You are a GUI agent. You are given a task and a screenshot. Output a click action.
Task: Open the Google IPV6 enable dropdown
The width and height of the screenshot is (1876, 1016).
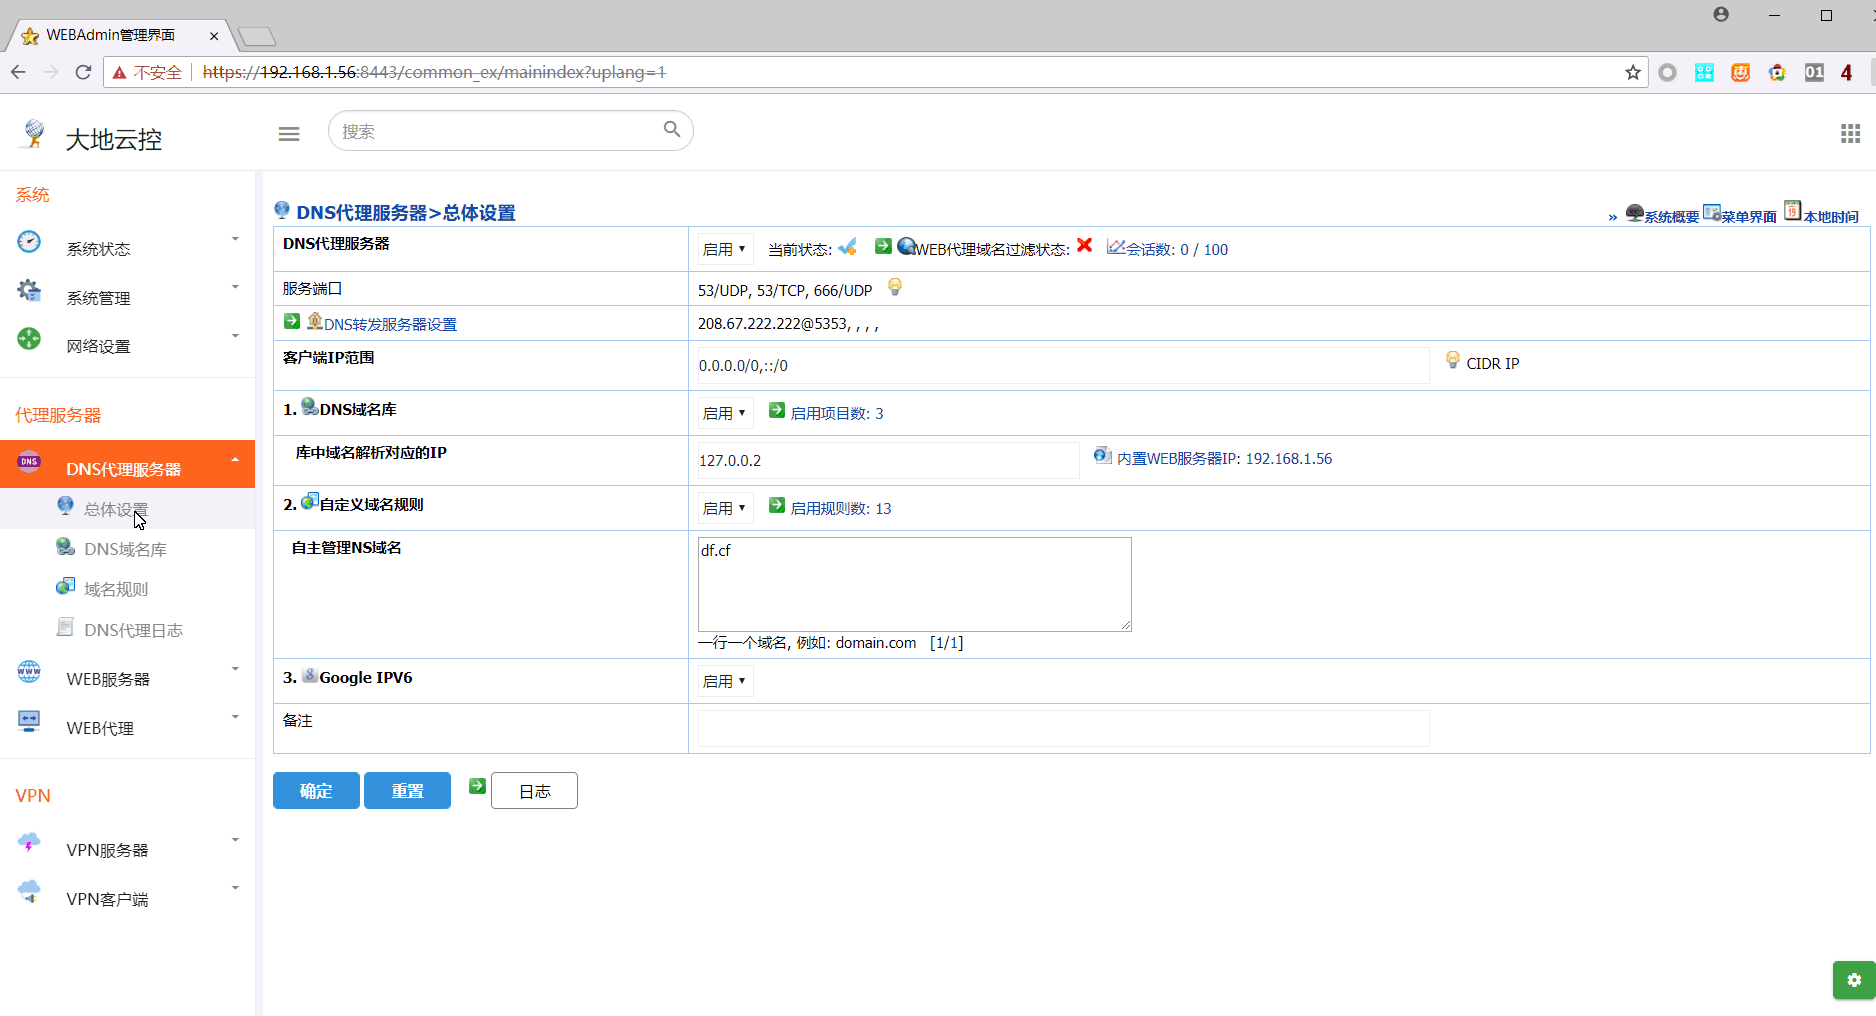(724, 681)
